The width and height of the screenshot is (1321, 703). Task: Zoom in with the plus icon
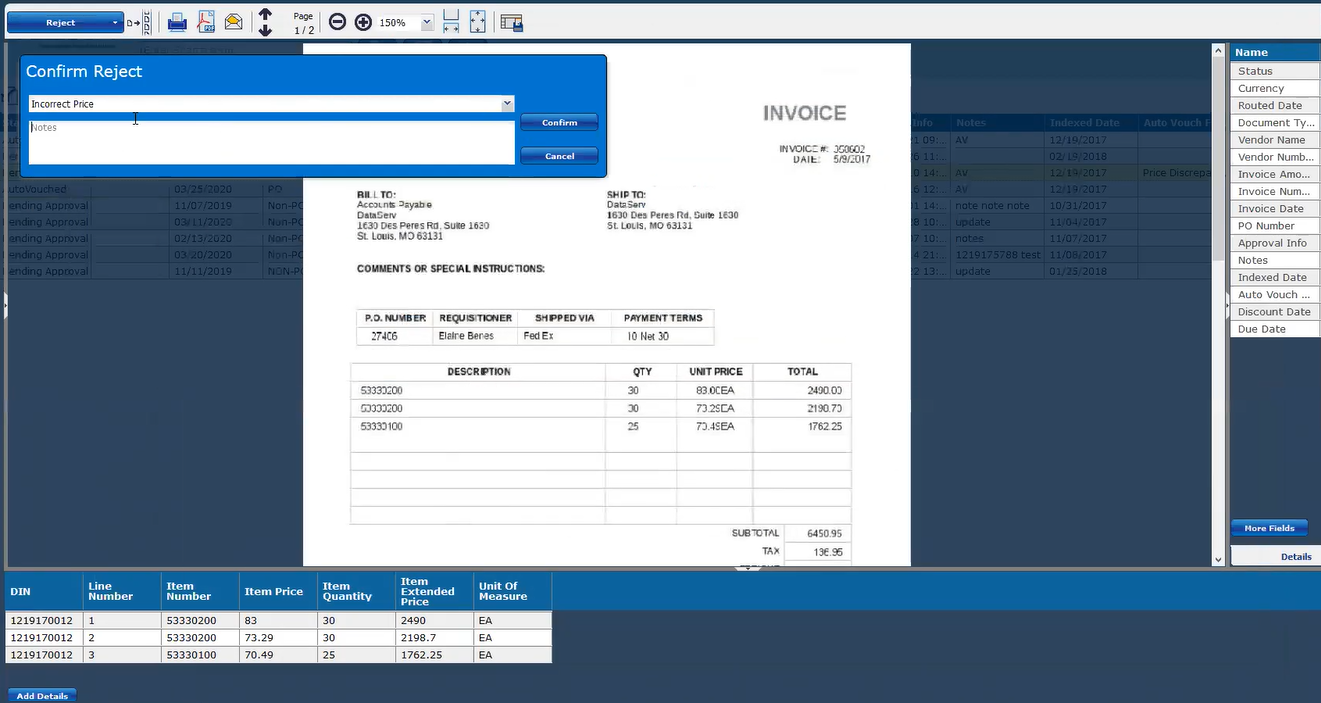coord(363,22)
